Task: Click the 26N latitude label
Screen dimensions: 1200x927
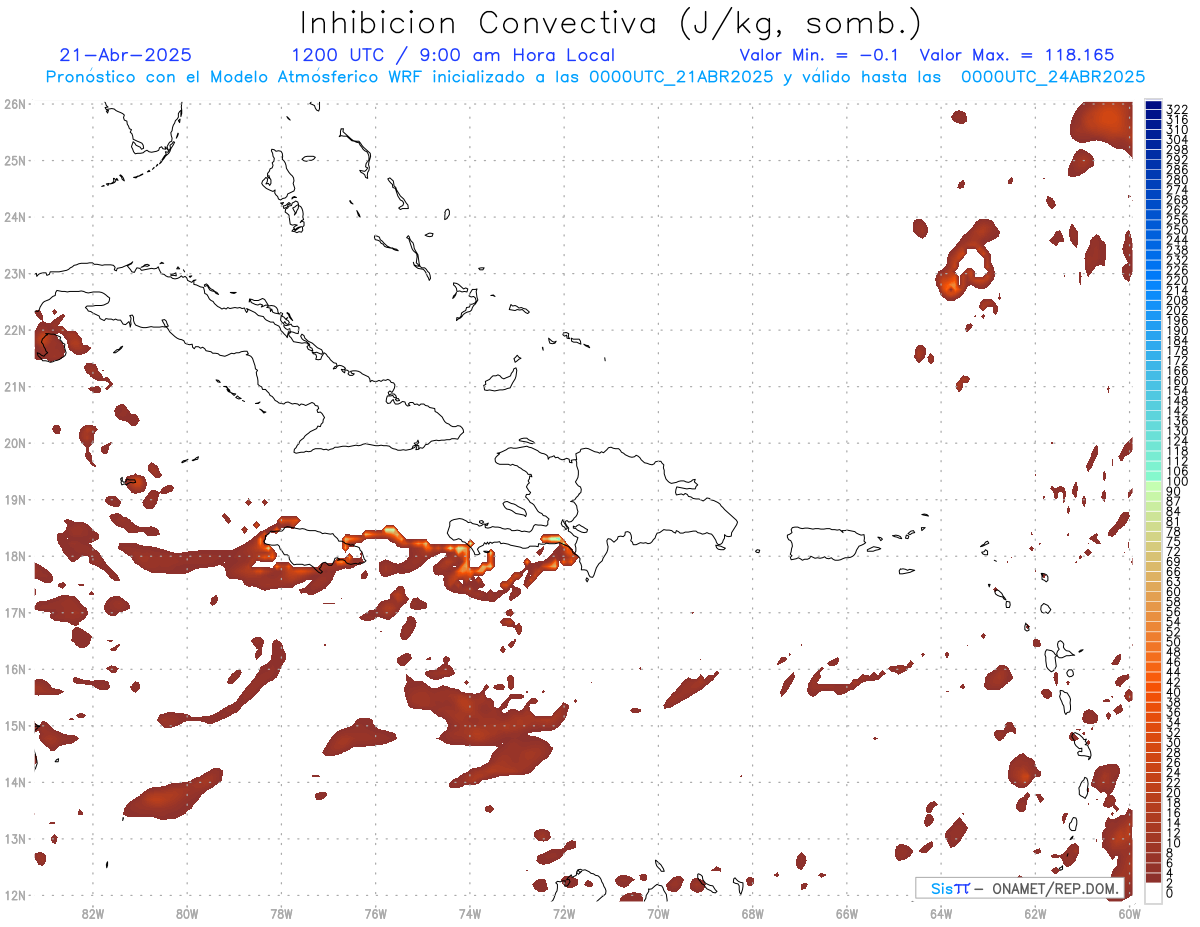Action: pyautogui.click(x=15, y=104)
